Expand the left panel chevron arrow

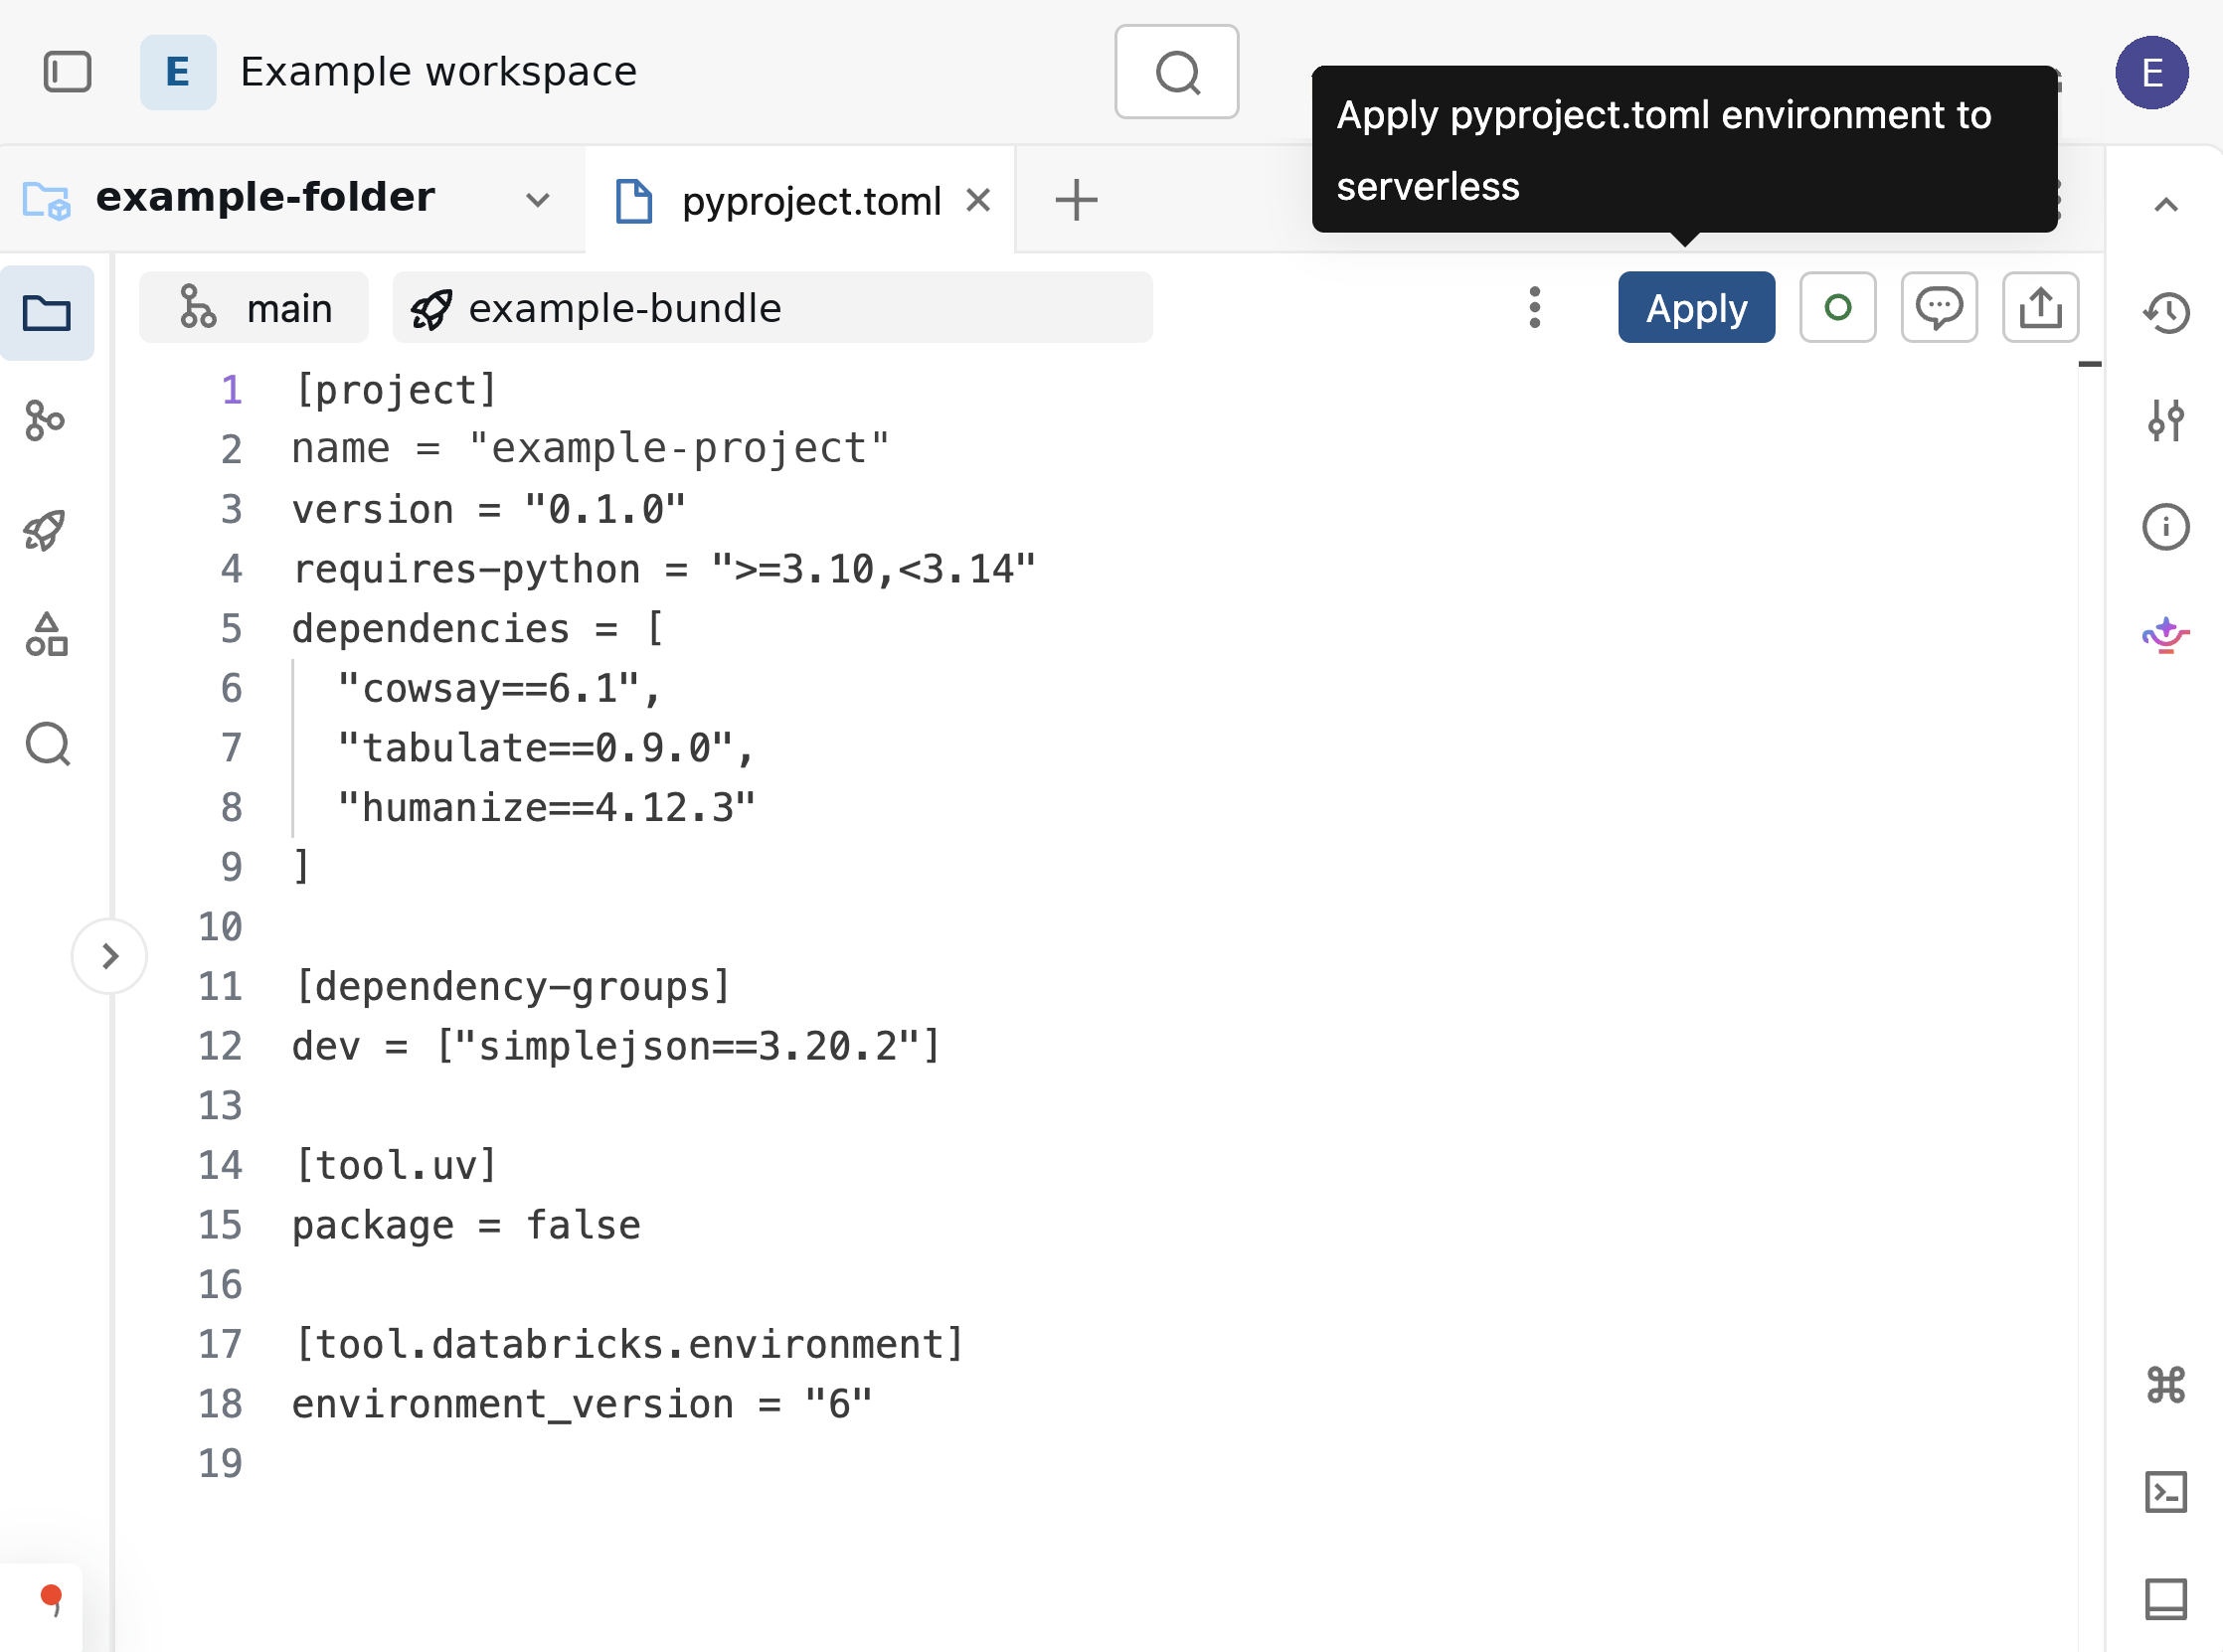110,956
